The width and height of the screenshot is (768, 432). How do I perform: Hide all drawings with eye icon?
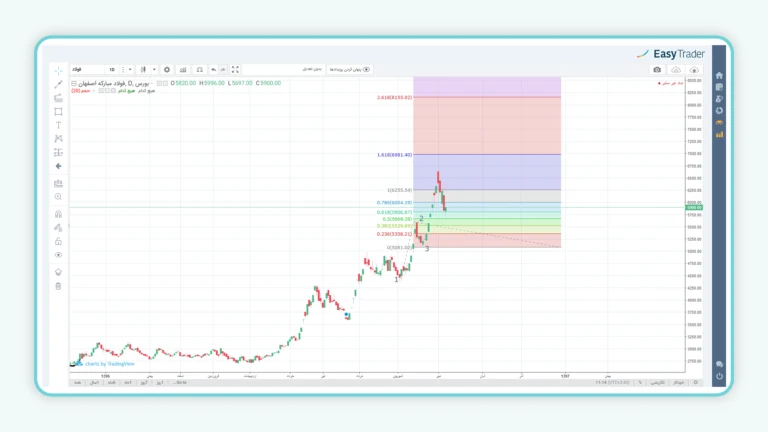click(58, 255)
